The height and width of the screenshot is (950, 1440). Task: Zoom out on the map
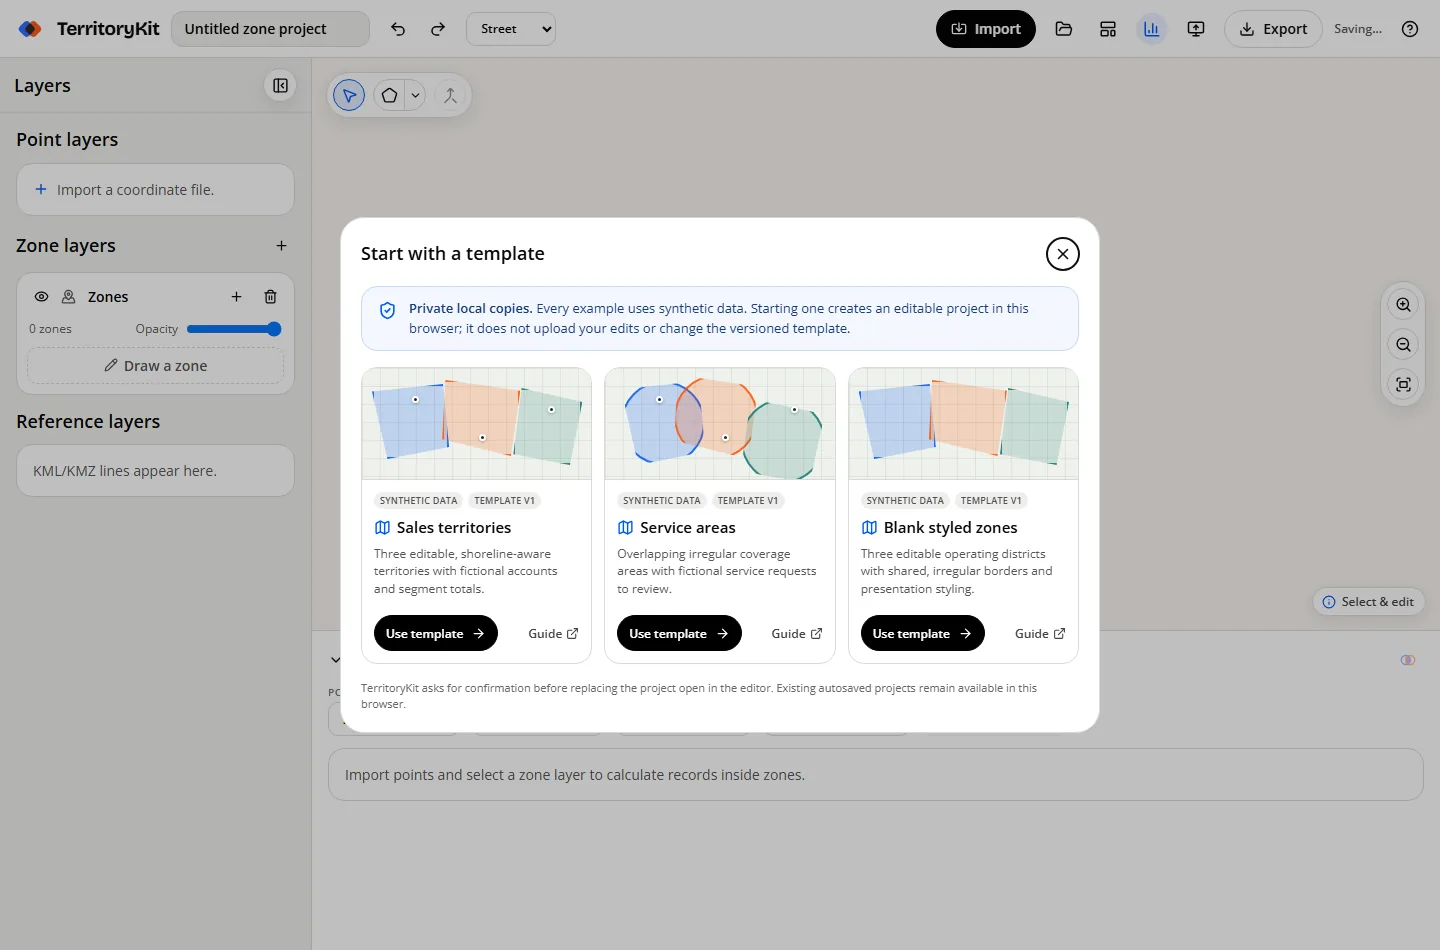point(1404,345)
